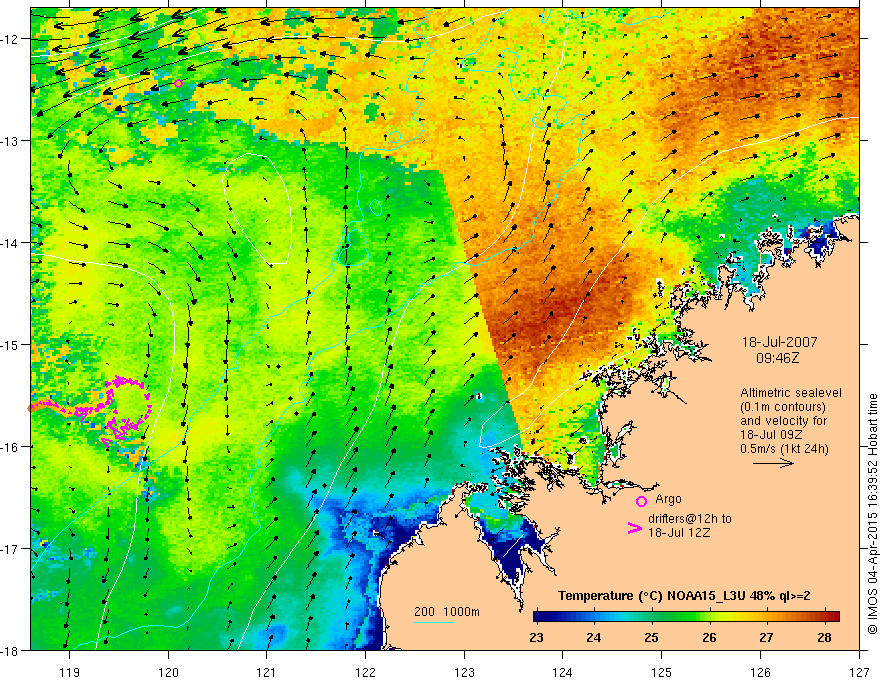Click the '18-Jul 12Z' legend text
The width and height of the screenshot is (880, 680).
coord(679,532)
